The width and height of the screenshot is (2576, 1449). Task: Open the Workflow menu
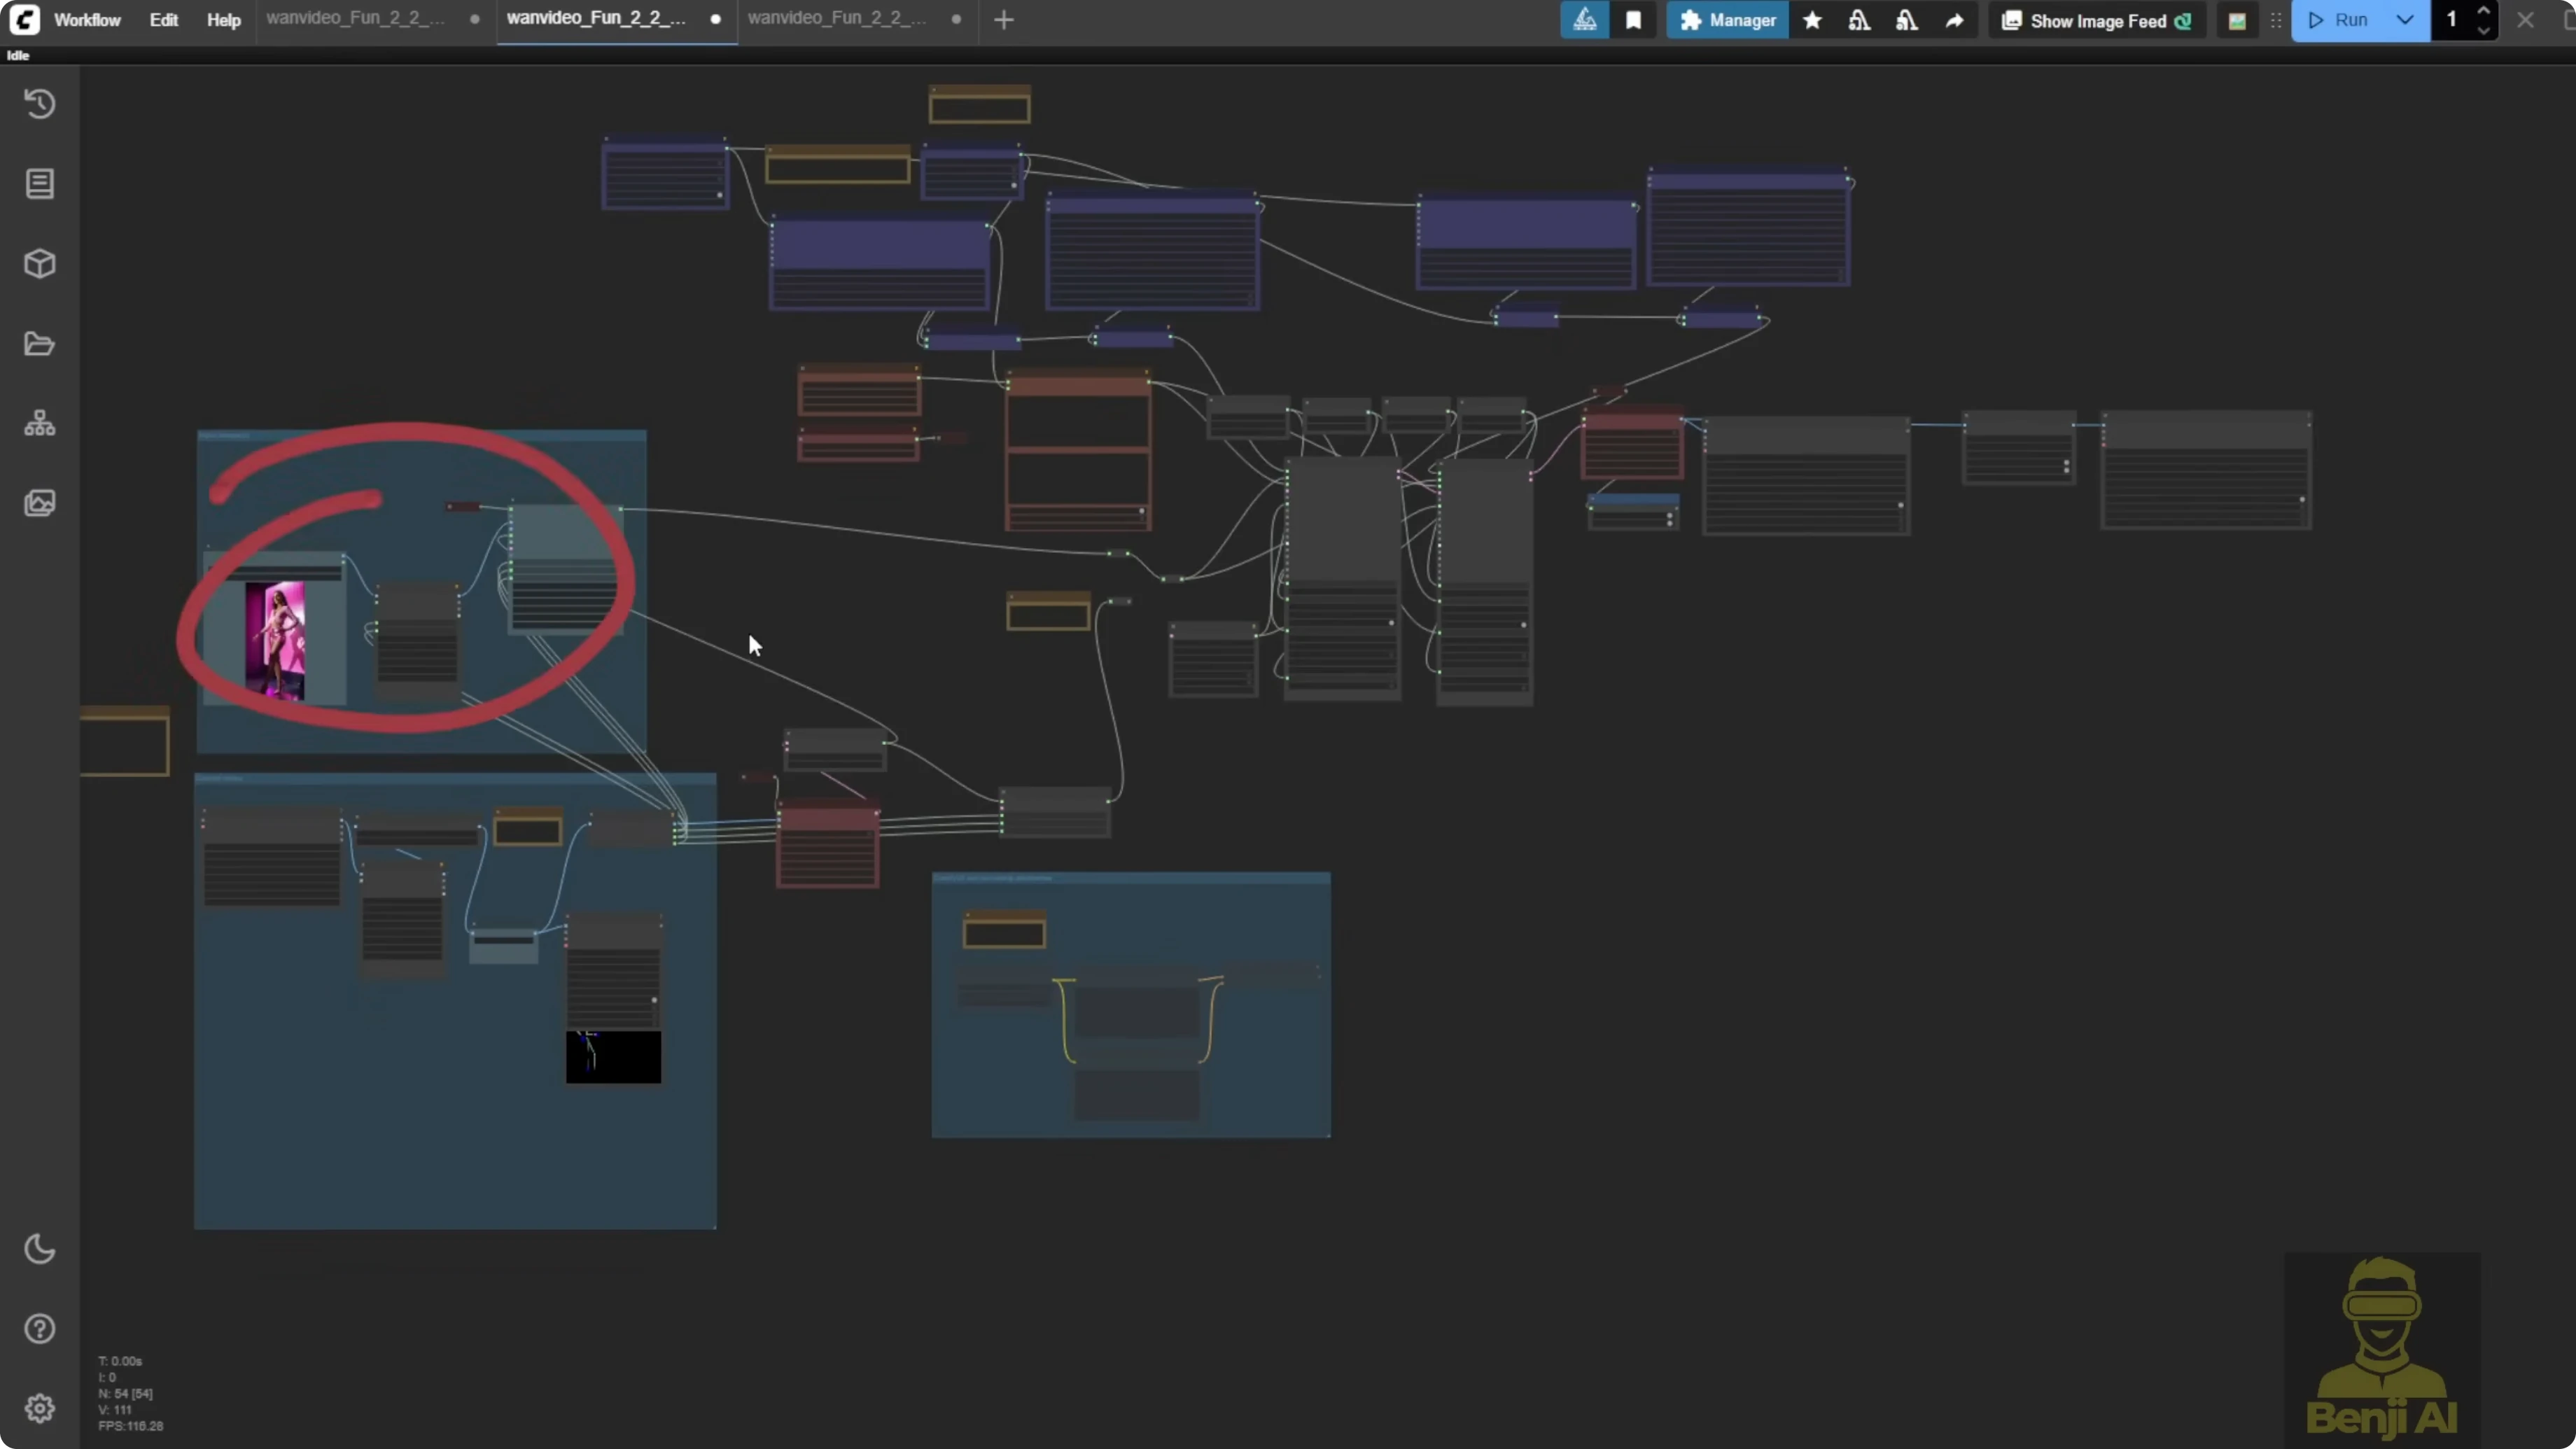[x=87, y=19]
